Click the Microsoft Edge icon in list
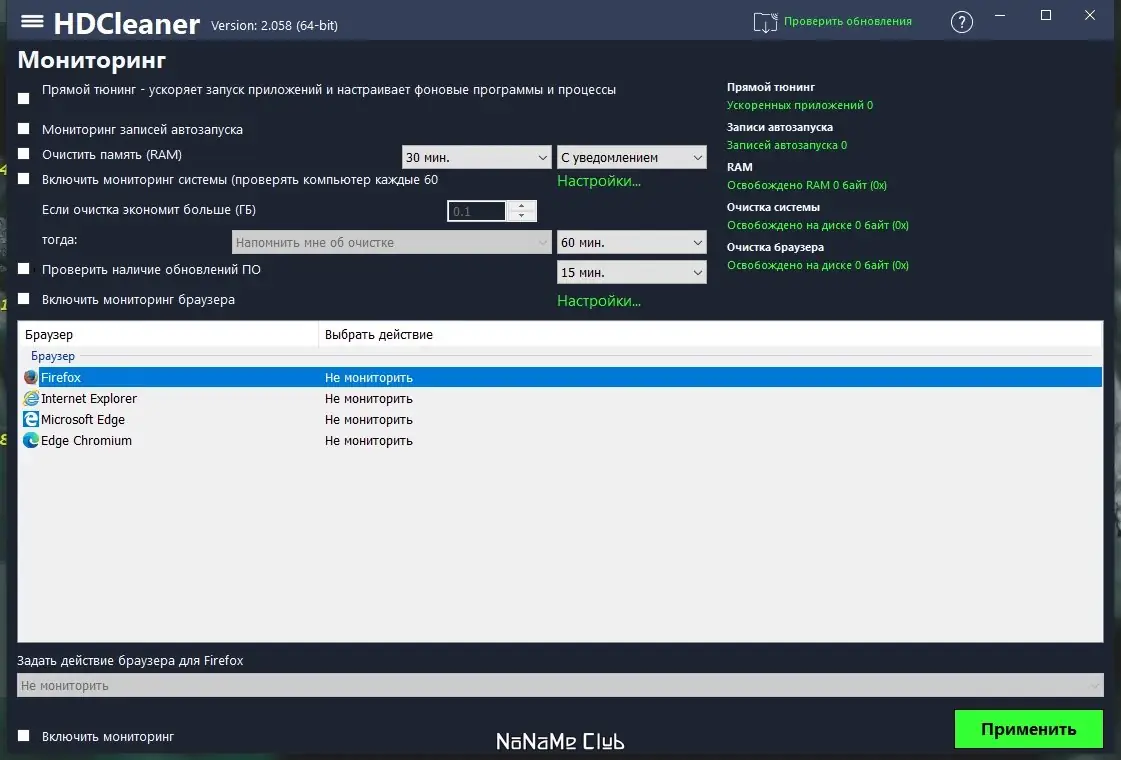 [x=31, y=419]
